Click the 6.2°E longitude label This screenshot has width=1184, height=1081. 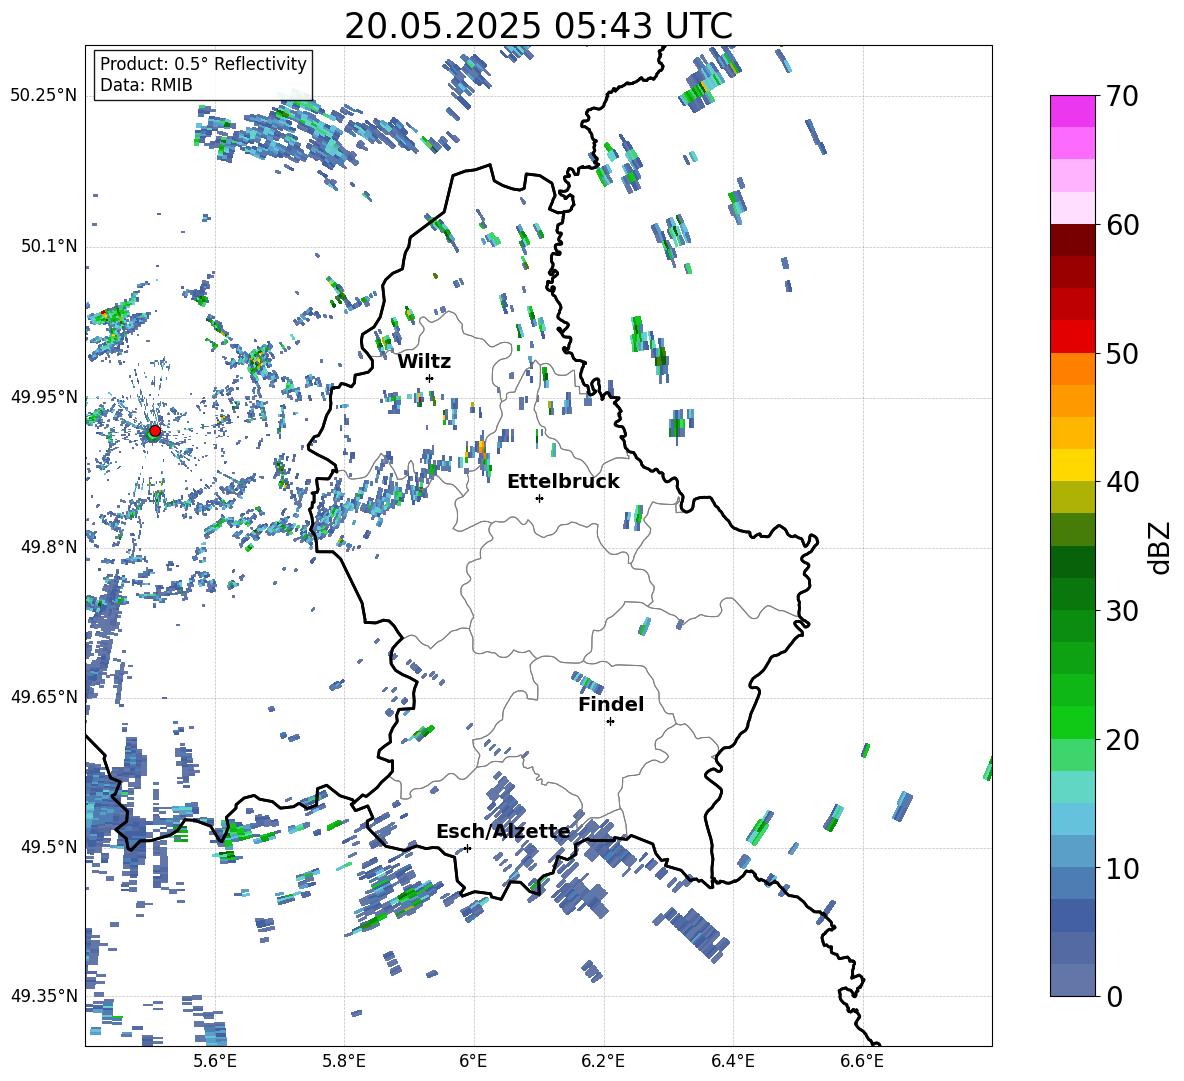tap(603, 1061)
